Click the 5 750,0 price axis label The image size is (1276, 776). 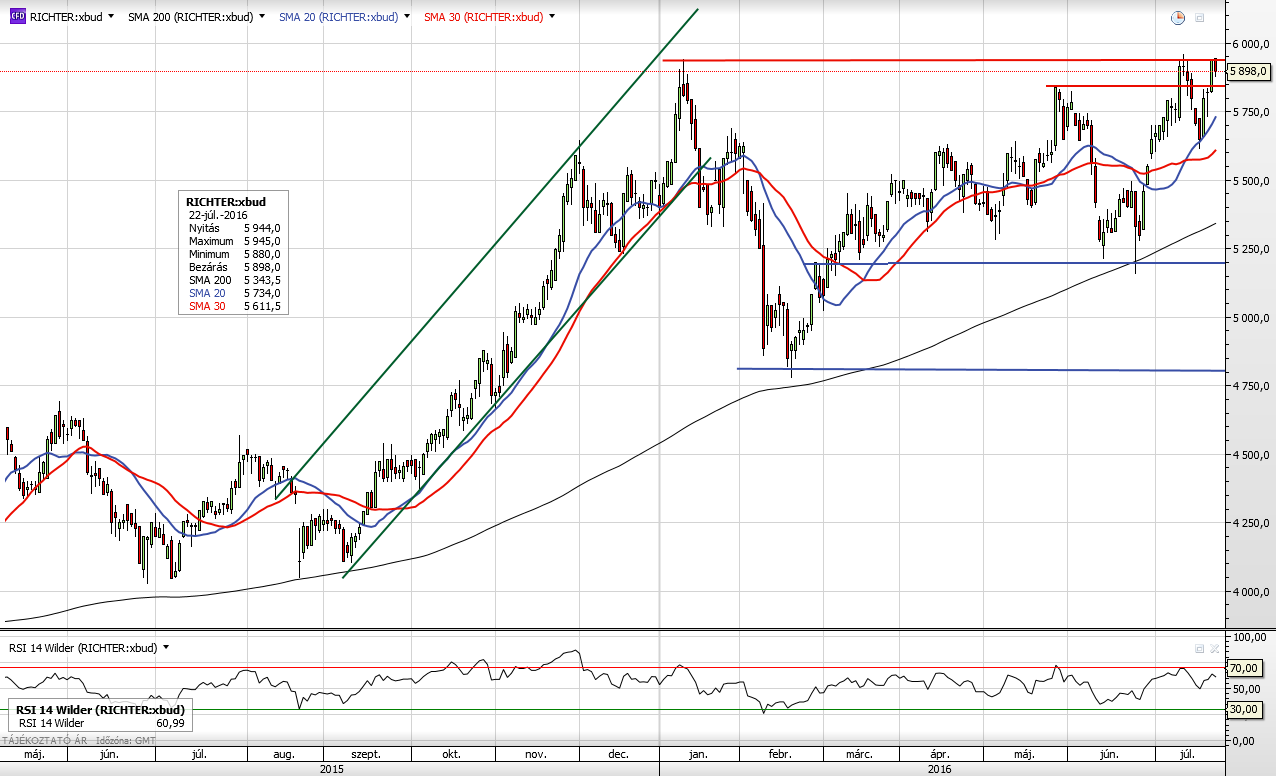point(1249,113)
